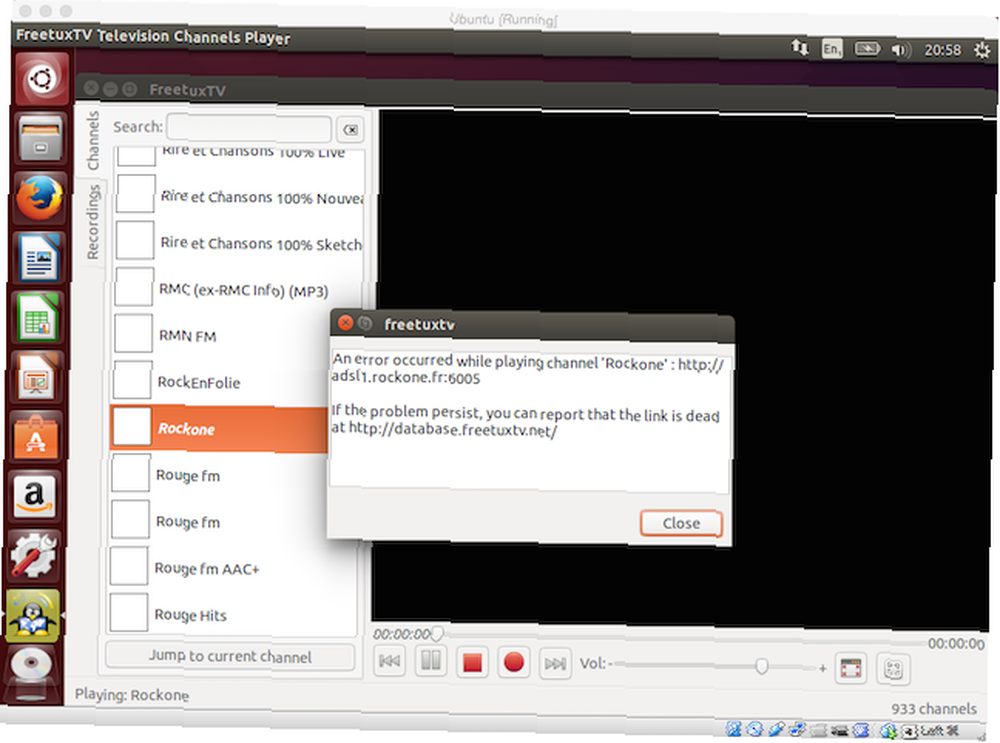The width and height of the screenshot is (1000, 743).
Task: Click the RMN FM channel logo placeholder
Action: [133, 334]
